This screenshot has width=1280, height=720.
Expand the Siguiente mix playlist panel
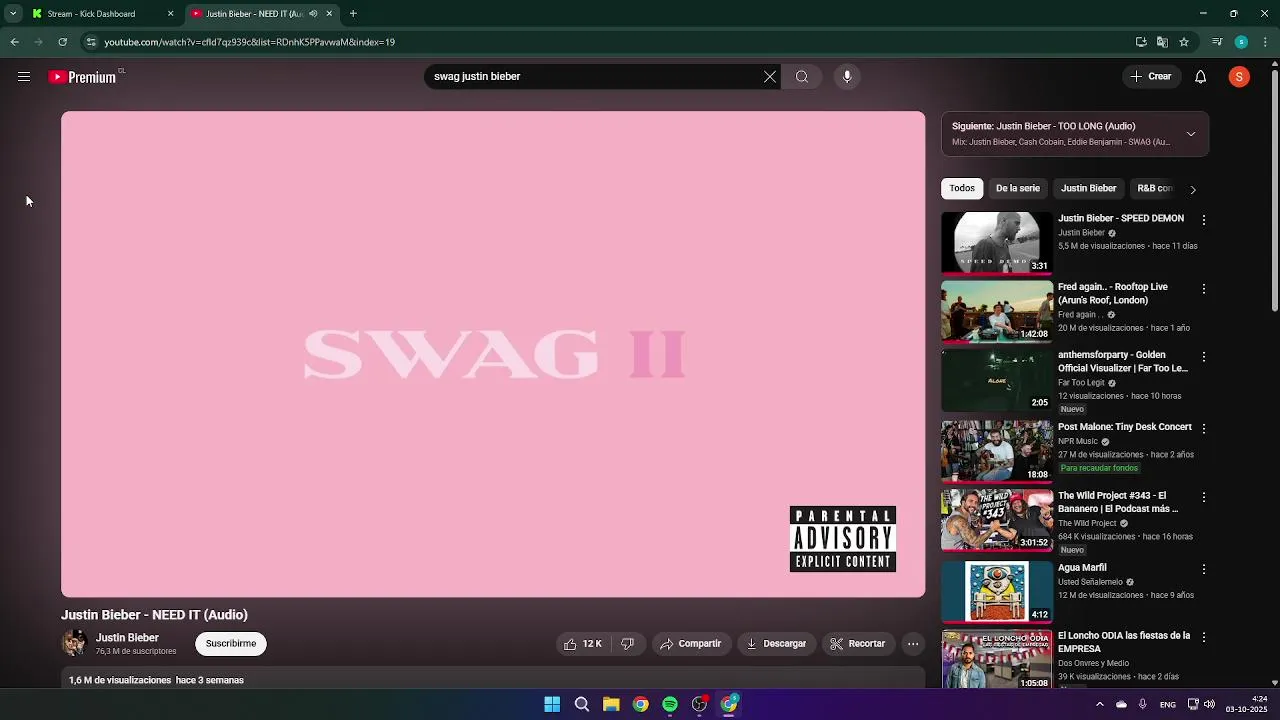(1190, 134)
